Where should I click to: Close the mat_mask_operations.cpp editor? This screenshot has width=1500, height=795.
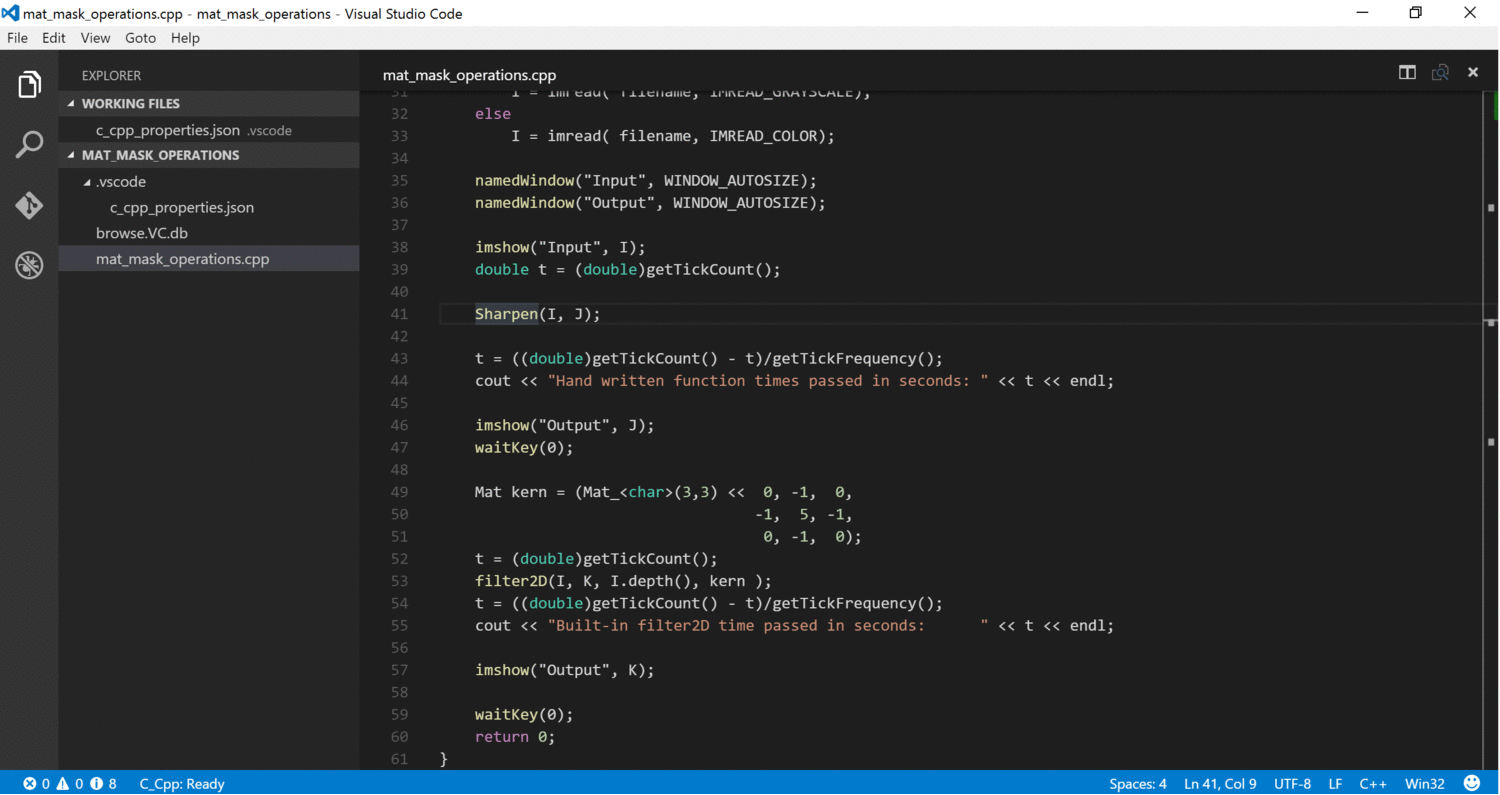1473,72
